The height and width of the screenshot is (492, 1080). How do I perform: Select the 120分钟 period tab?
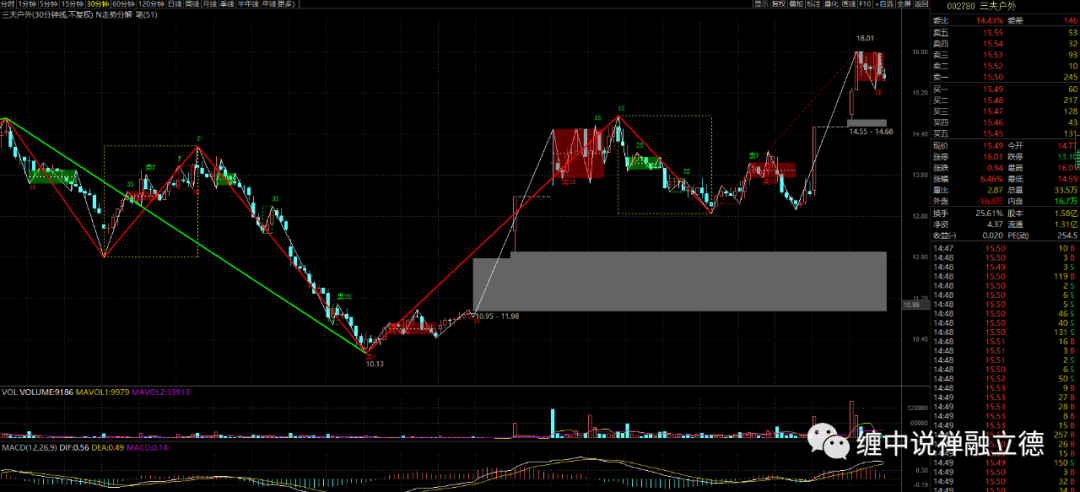pyautogui.click(x=151, y=4)
